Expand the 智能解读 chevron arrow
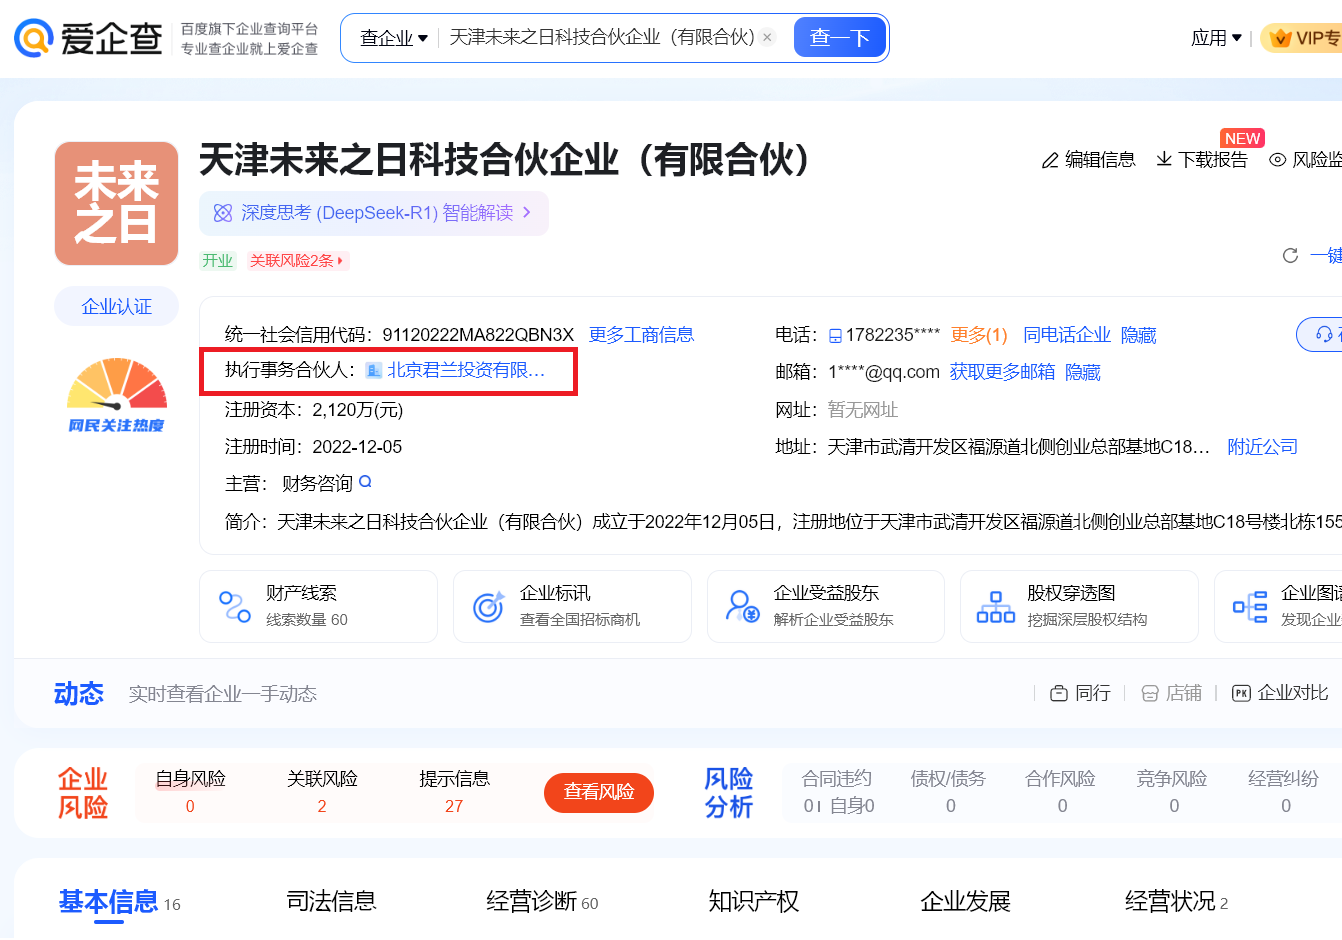Screen dimensions: 1342x940 click(527, 213)
